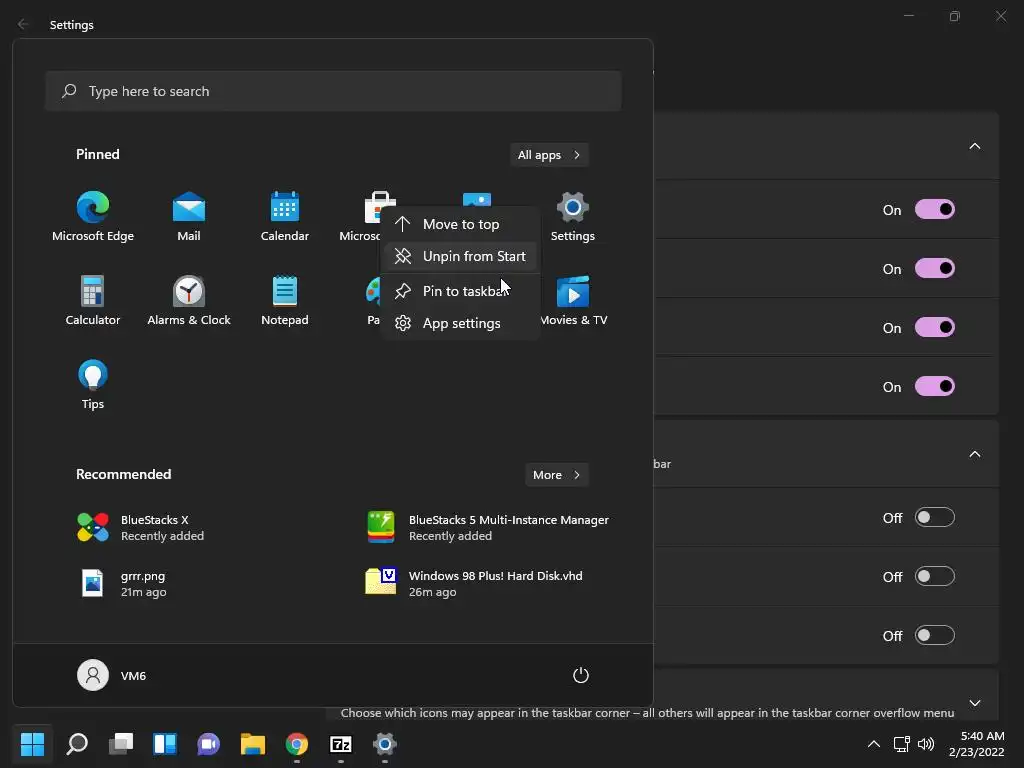Turn on the first Off toggle in Settings
Image resolution: width=1024 pixels, height=768 pixels.
(935, 518)
